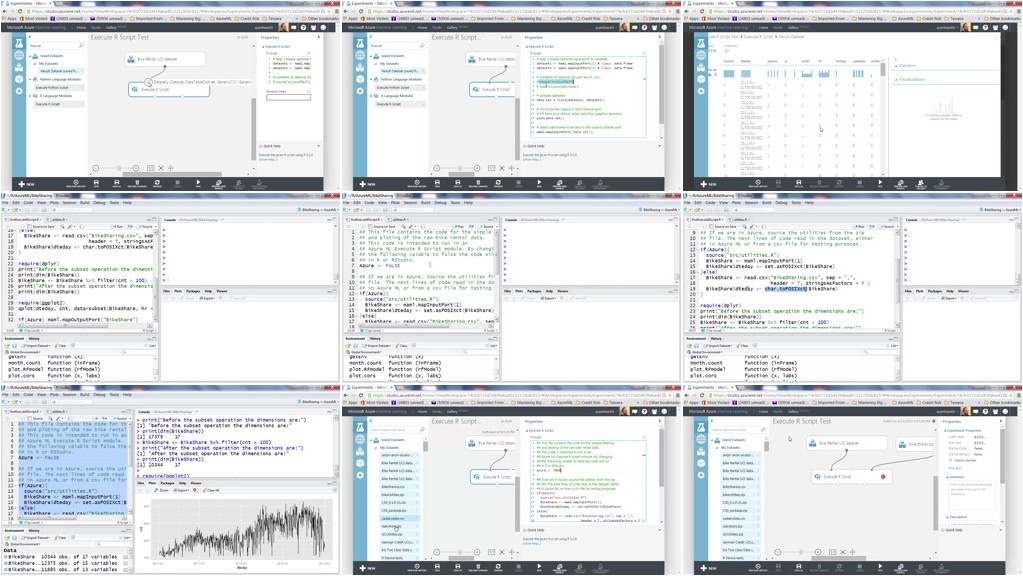Image resolution: width=1023 pixels, height=576 pixels.
Task: Open Web Services globe icon in first frame
Action: 19,55
